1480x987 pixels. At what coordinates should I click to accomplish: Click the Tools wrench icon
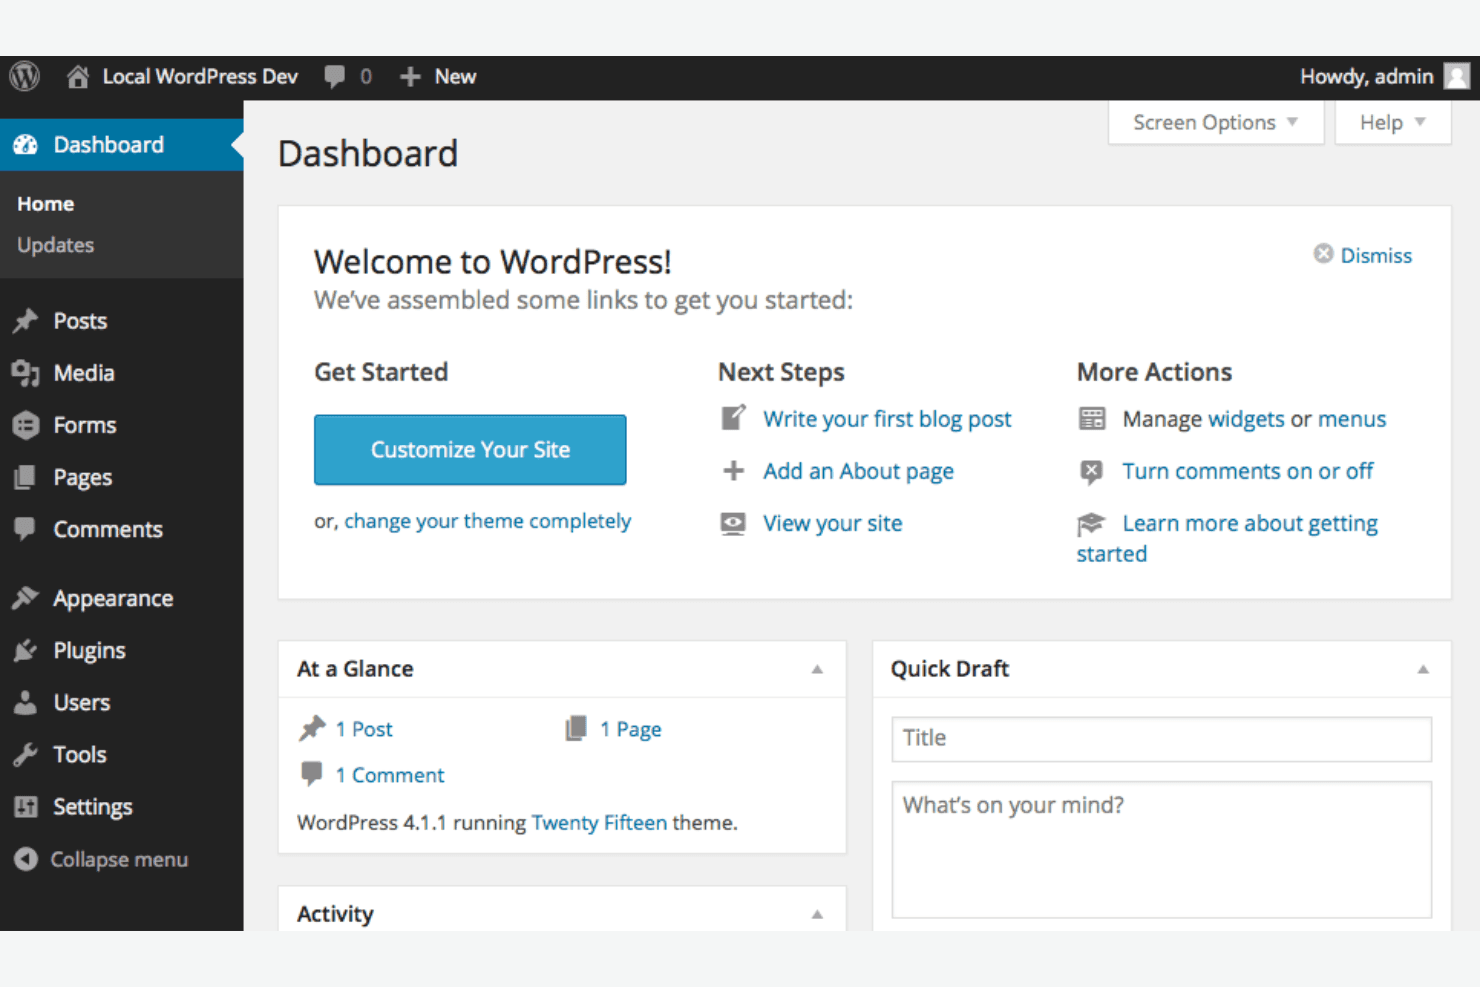point(26,754)
